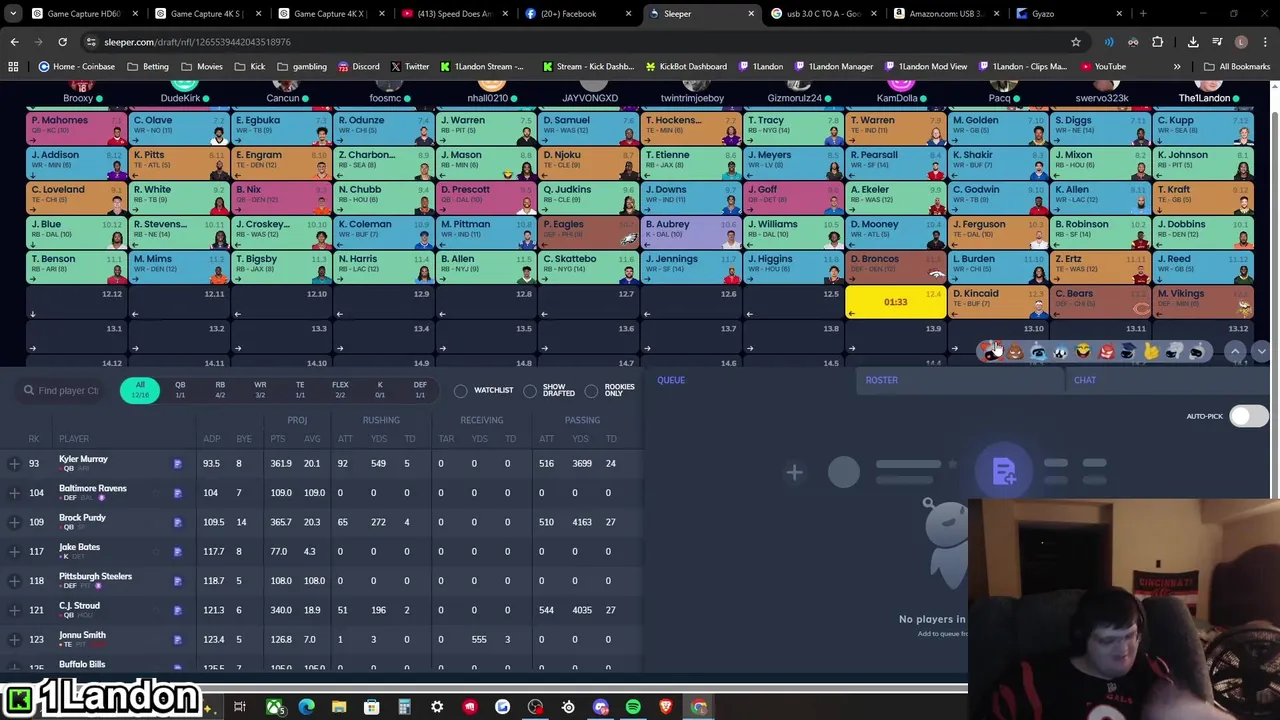Image resolution: width=1280 pixels, height=720 pixels.
Task: Open the YouTube bookmark
Action: coord(1103,67)
